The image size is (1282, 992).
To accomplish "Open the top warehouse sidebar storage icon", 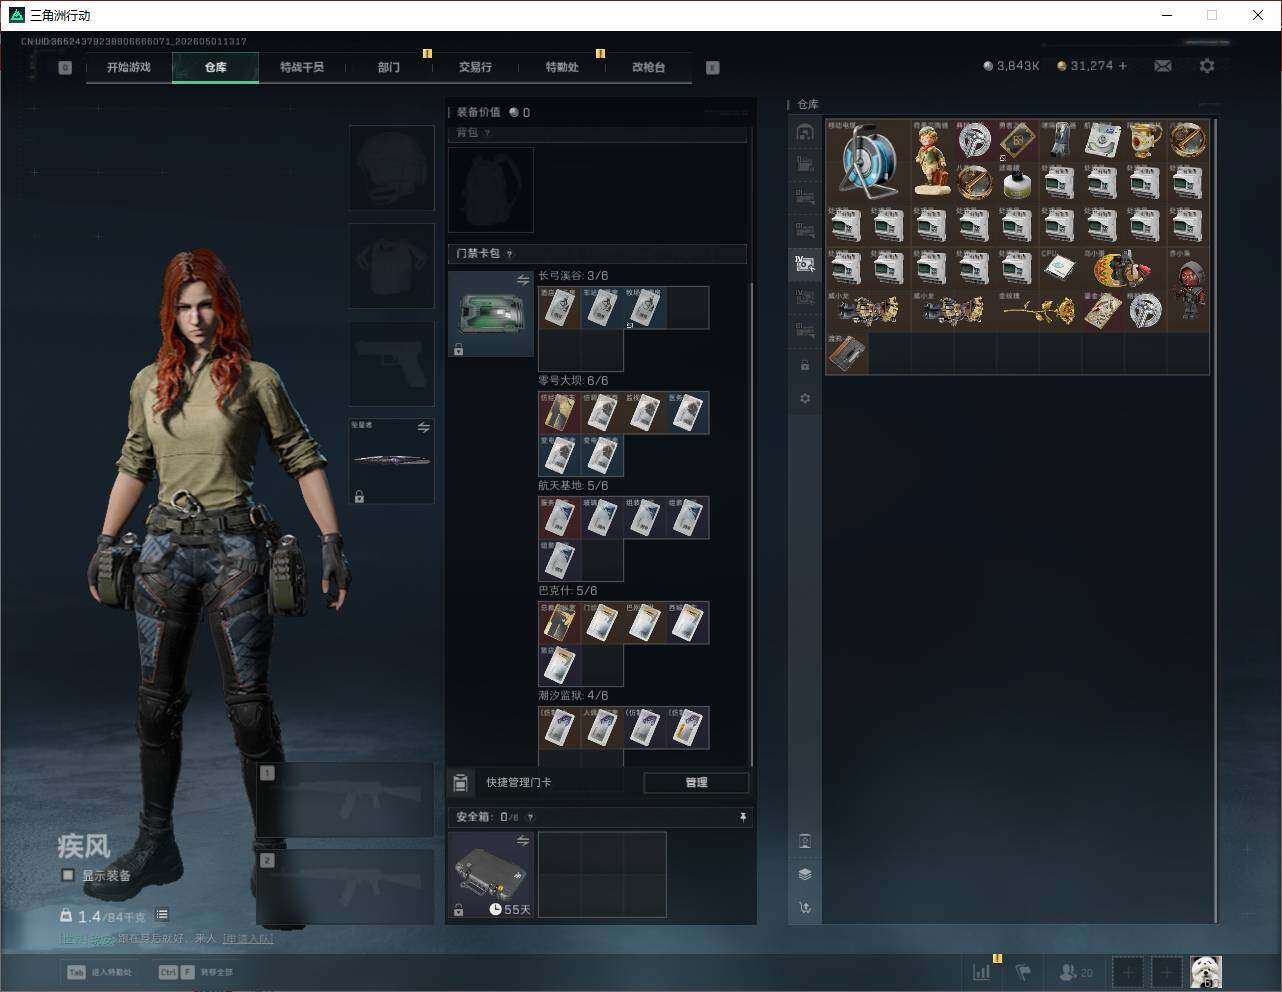I will point(805,132).
